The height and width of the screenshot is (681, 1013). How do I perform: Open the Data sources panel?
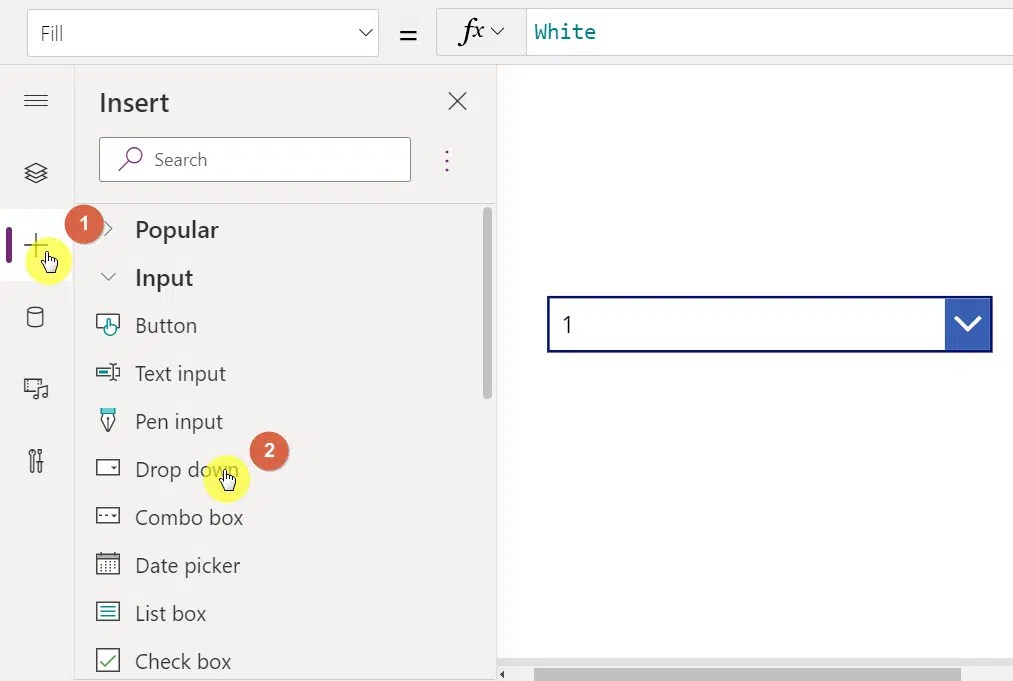pos(36,317)
